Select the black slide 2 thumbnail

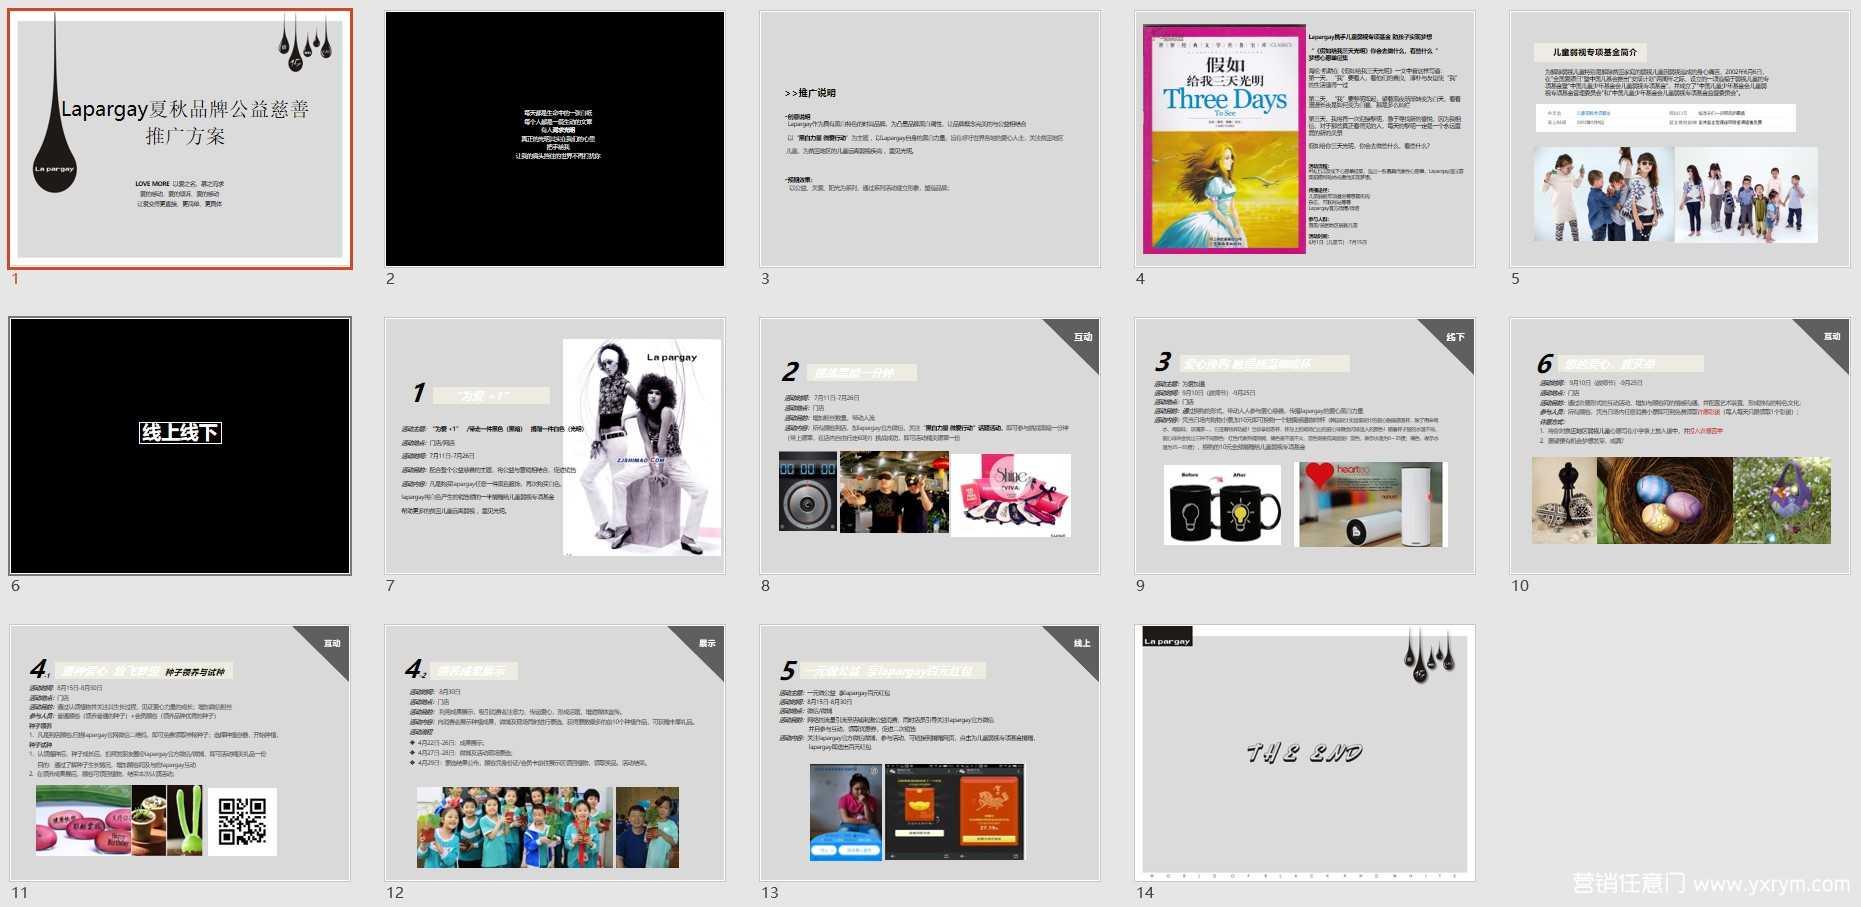[x=555, y=139]
